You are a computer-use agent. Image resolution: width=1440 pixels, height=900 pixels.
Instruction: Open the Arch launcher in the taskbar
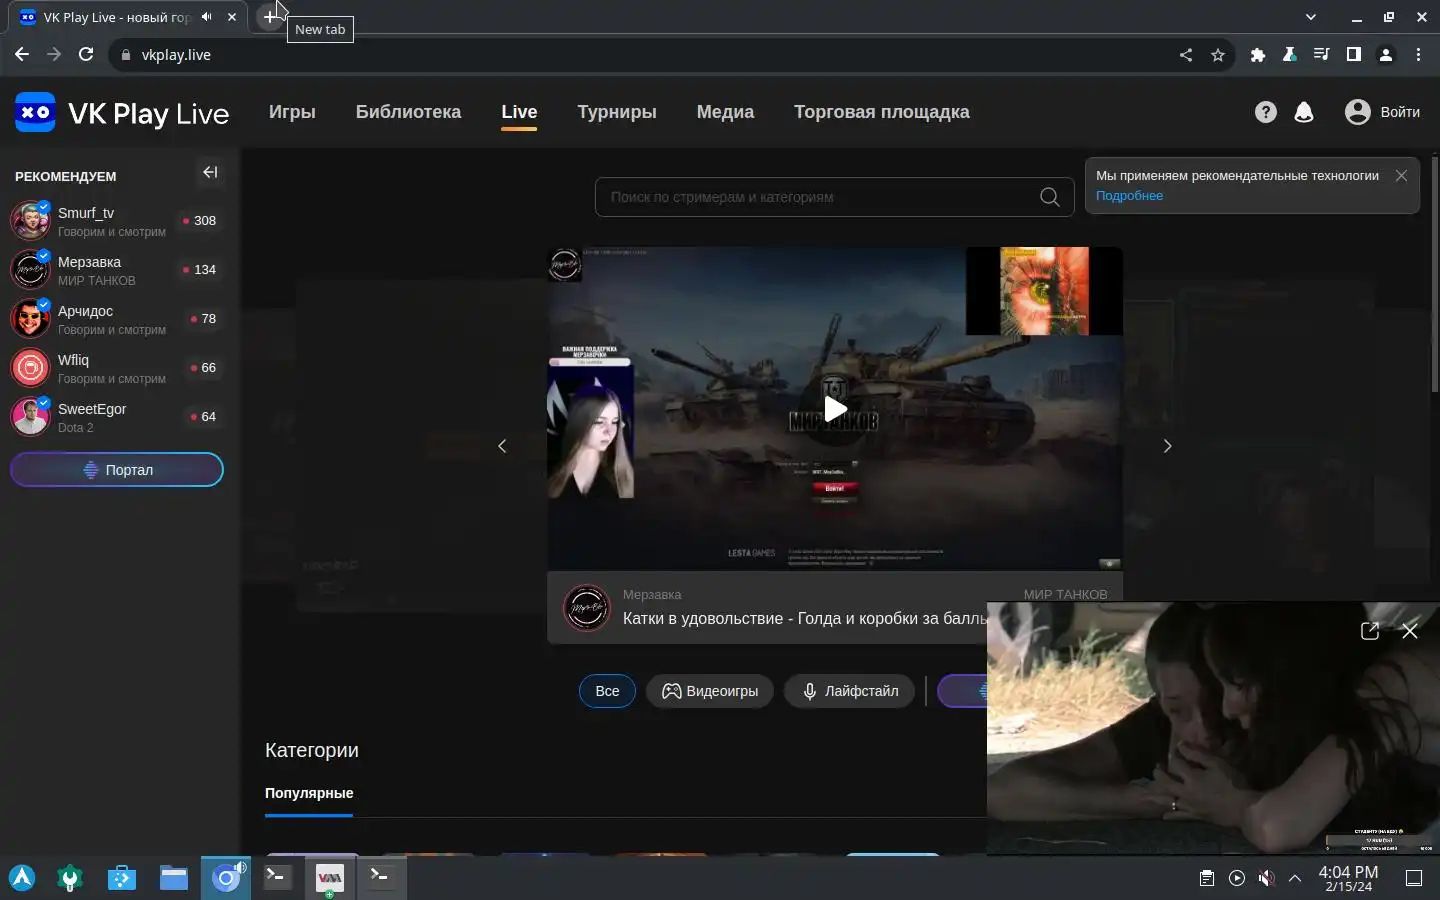22,878
